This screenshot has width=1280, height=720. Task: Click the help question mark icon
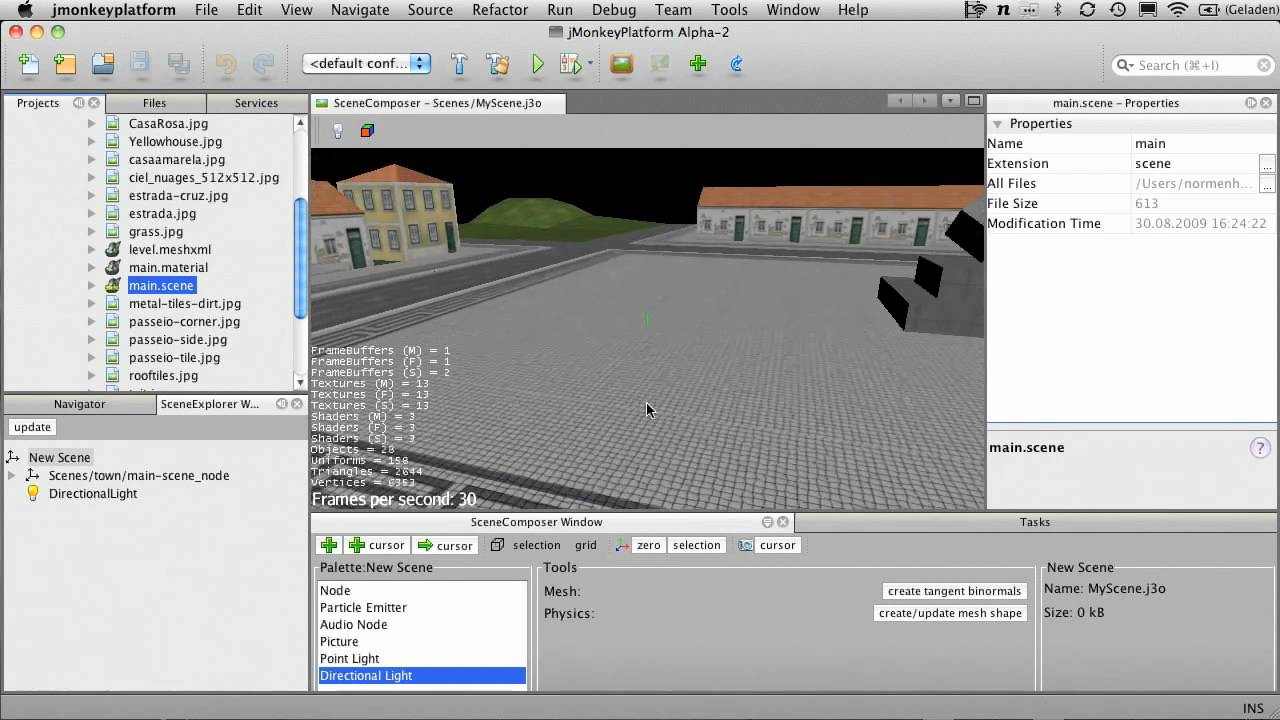[x=1260, y=448]
